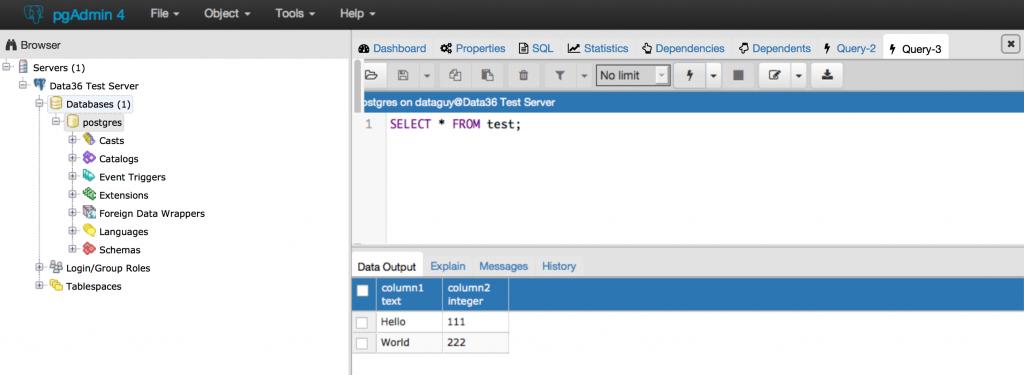This screenshot has height=375, width=1024.
Task: Expand the Tablespaces node
Action: 40,285
